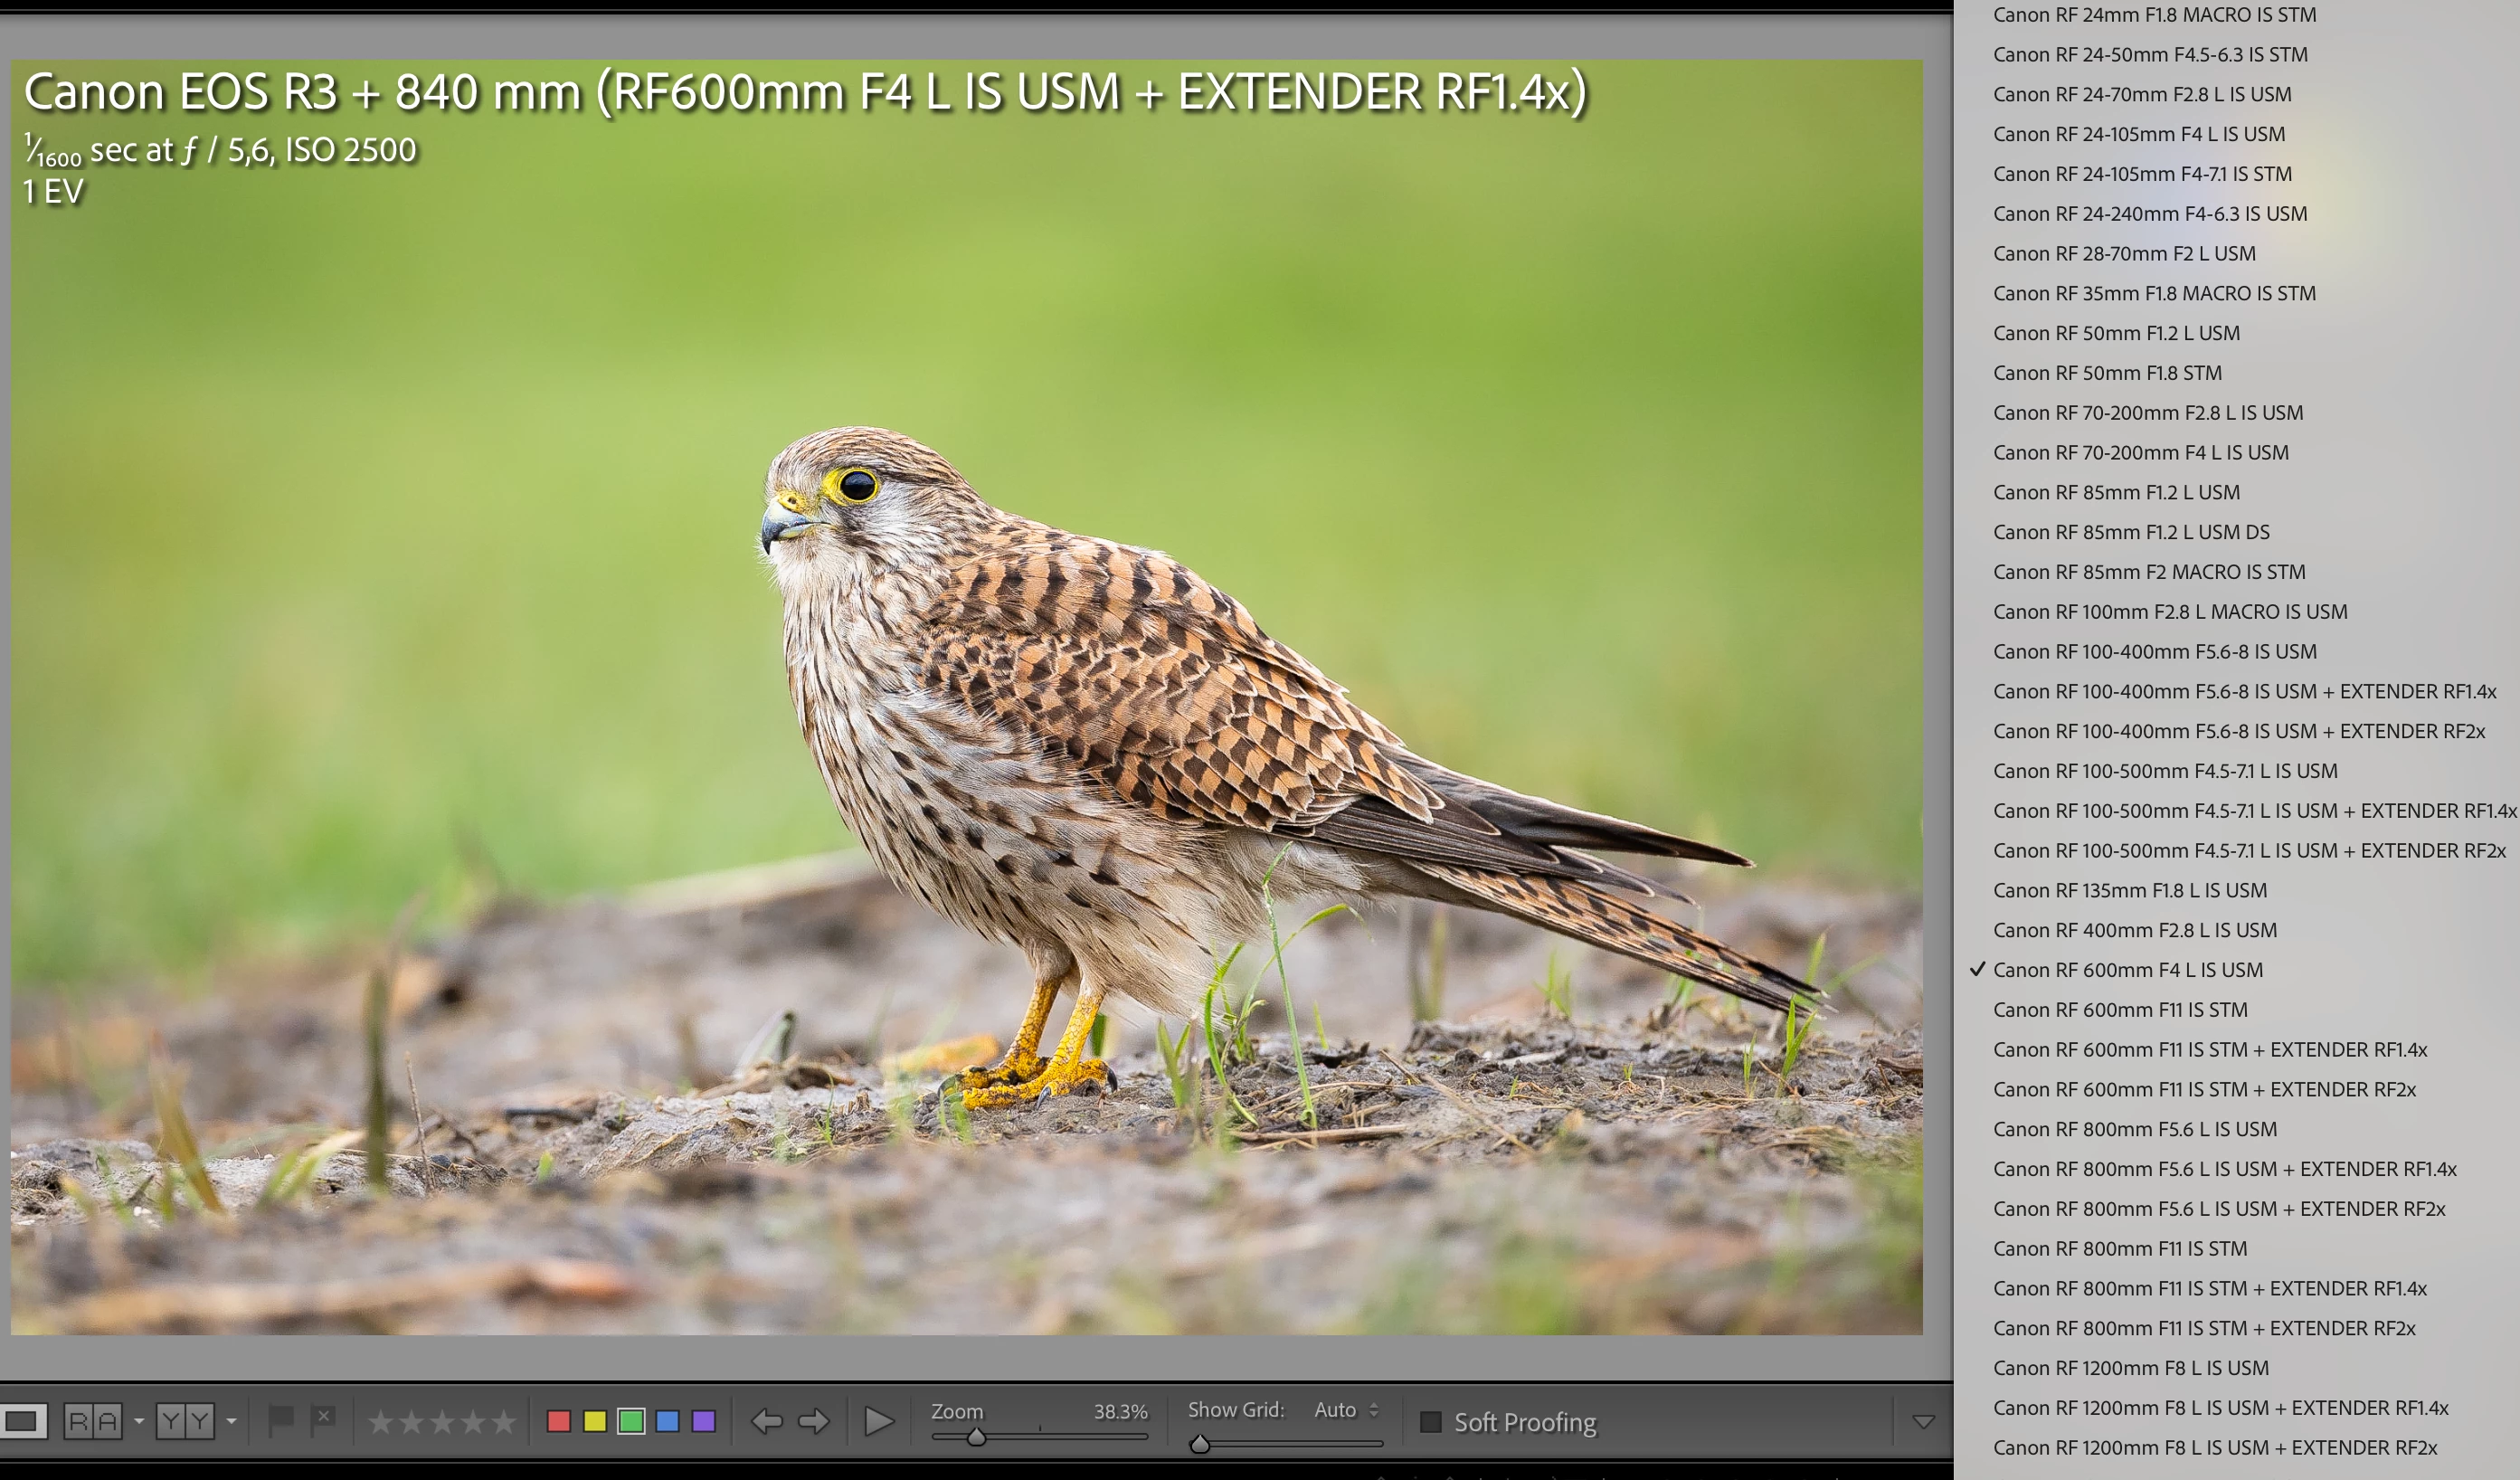Image resolution: width=2520 pixels, height=1480 pixels.
Task: Select Canon RF 600mm F11 IS STM profile
Action: click(2120, 1010)
